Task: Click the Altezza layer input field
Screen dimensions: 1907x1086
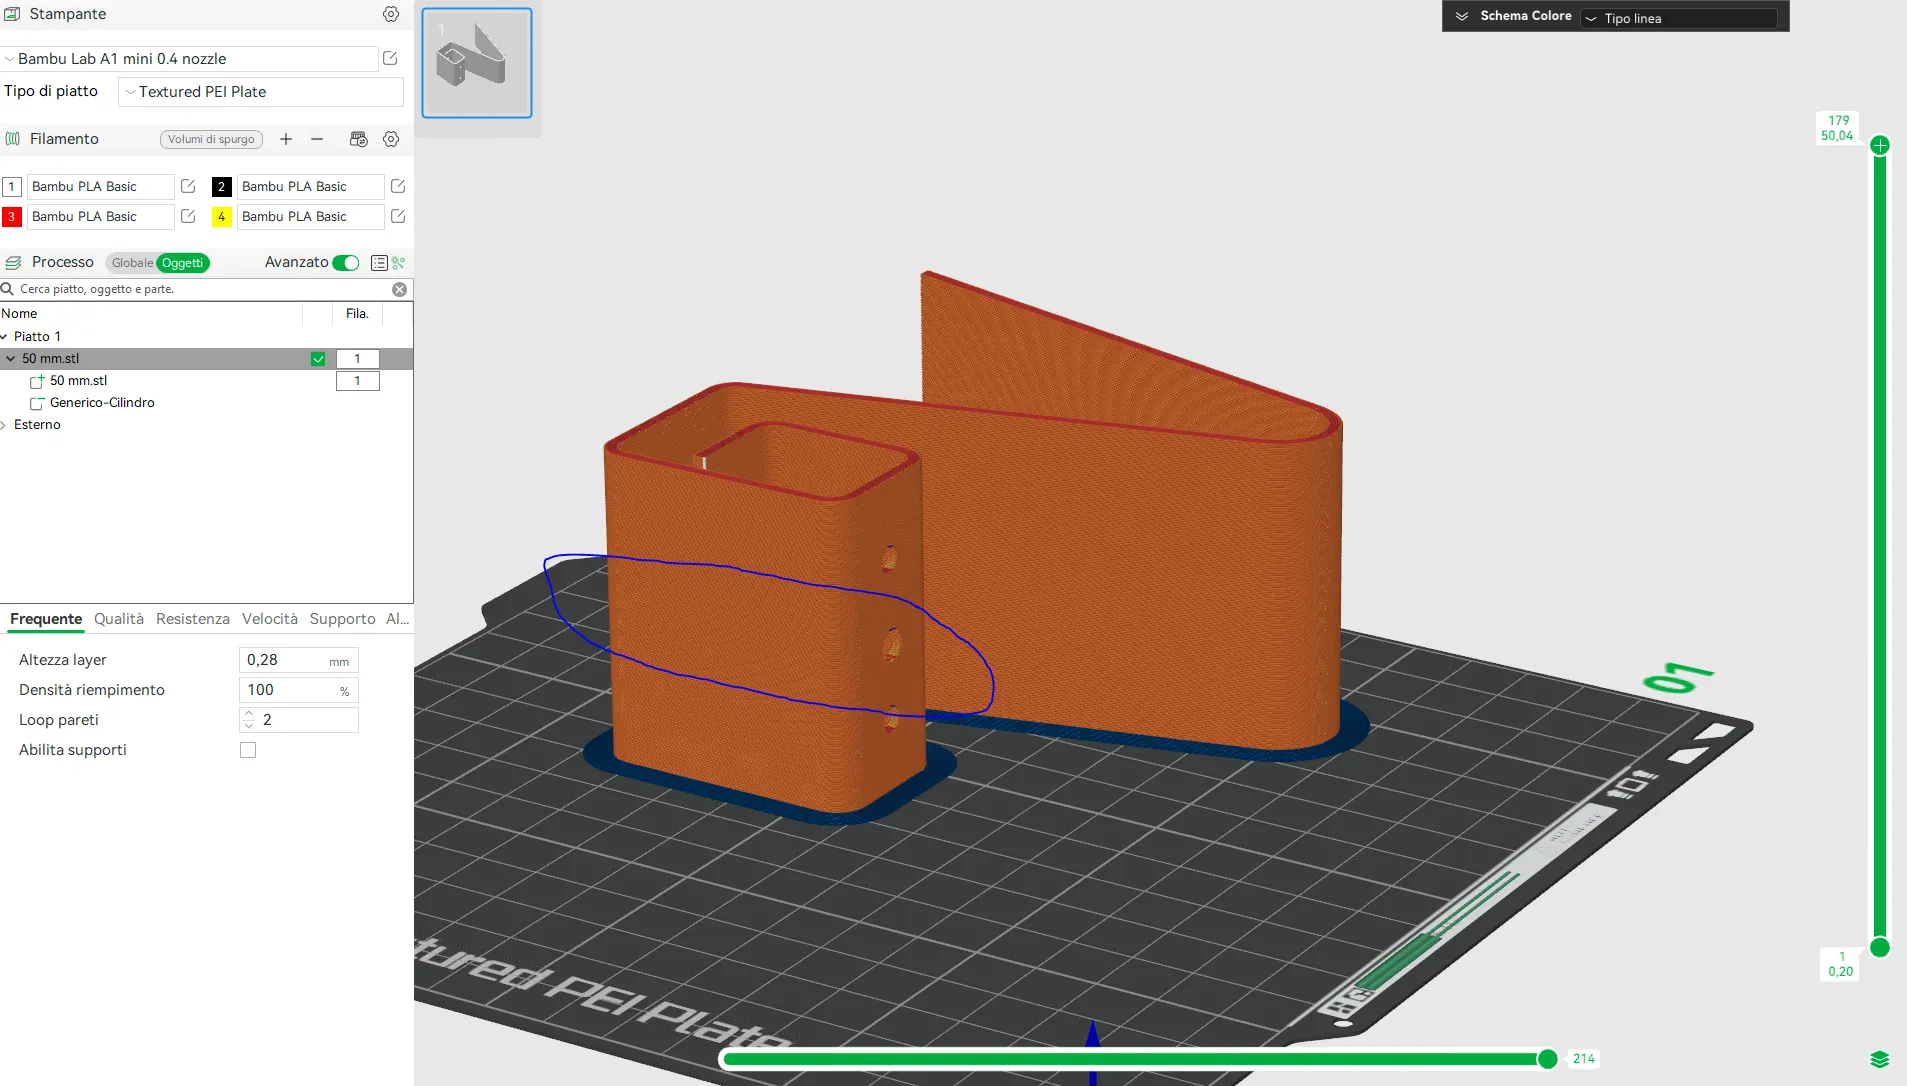Action: (x=298, y=660)
